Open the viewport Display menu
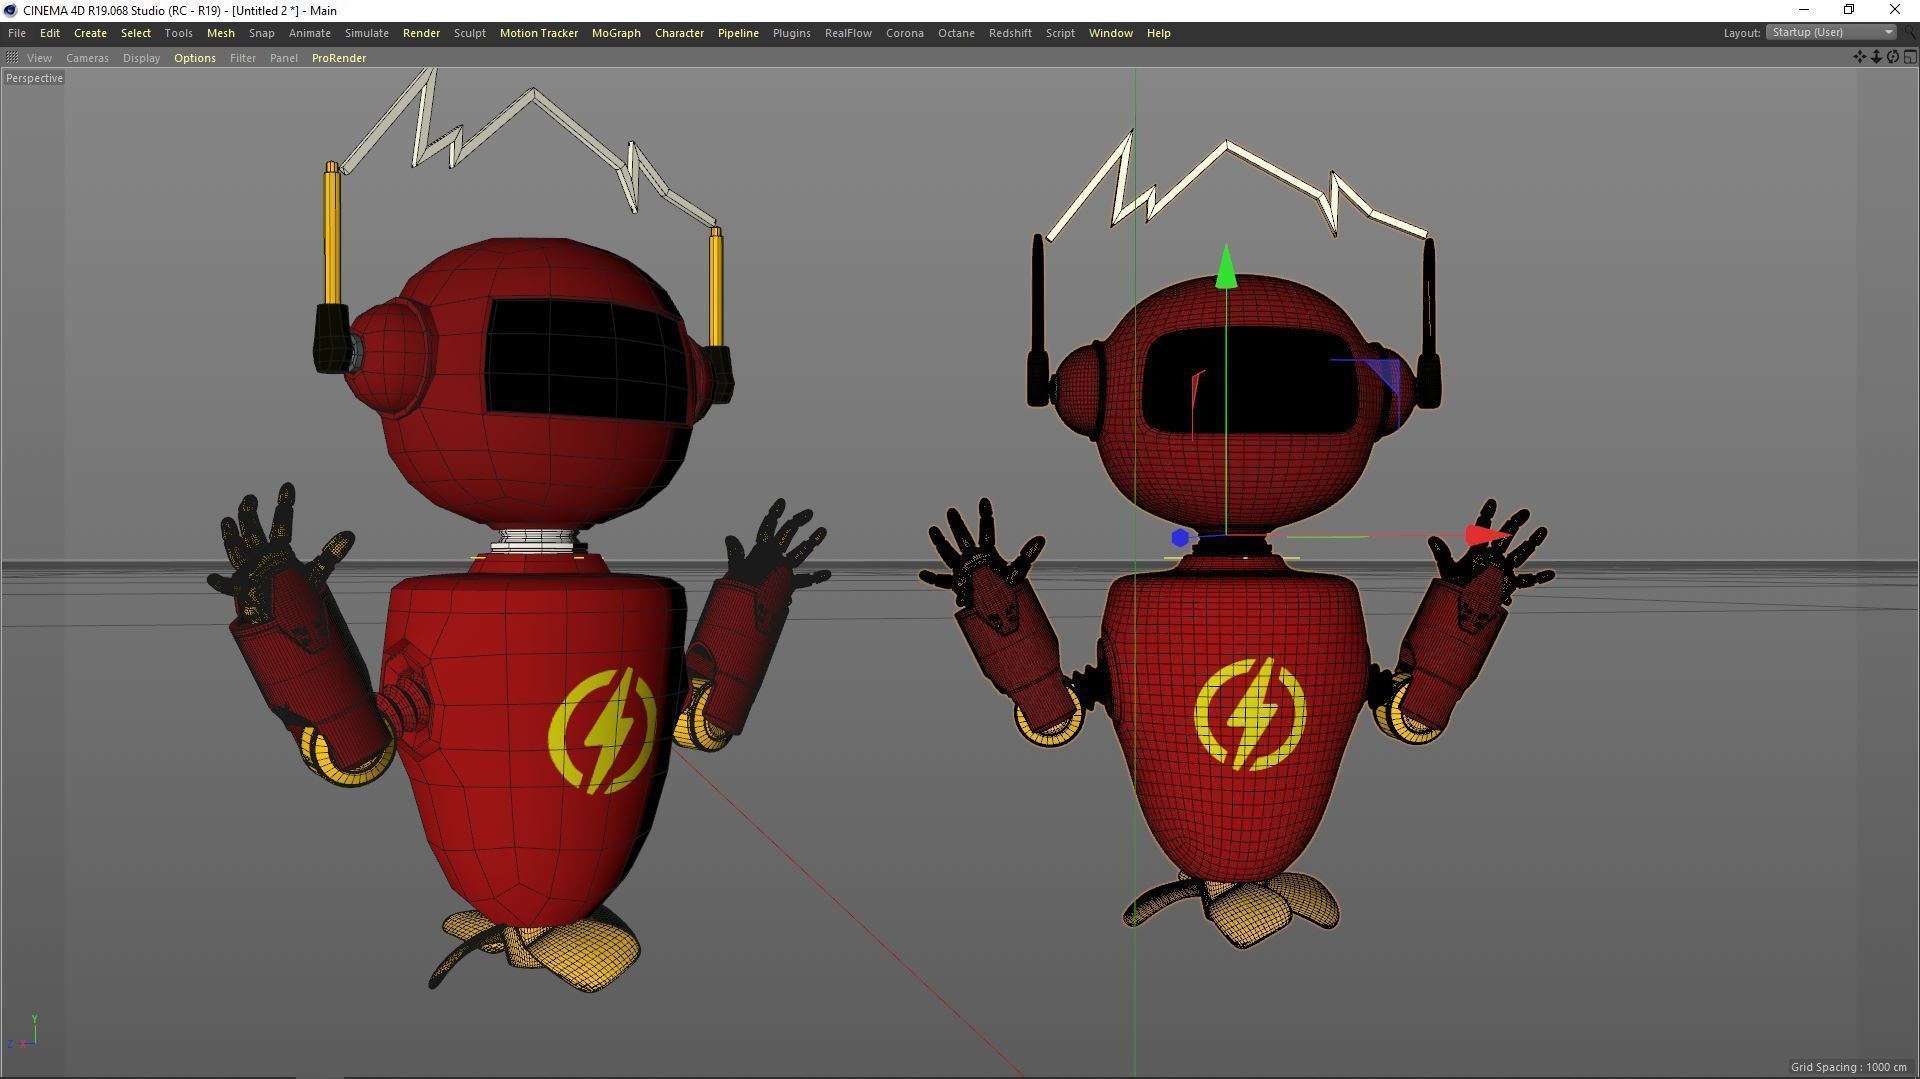 141,58
